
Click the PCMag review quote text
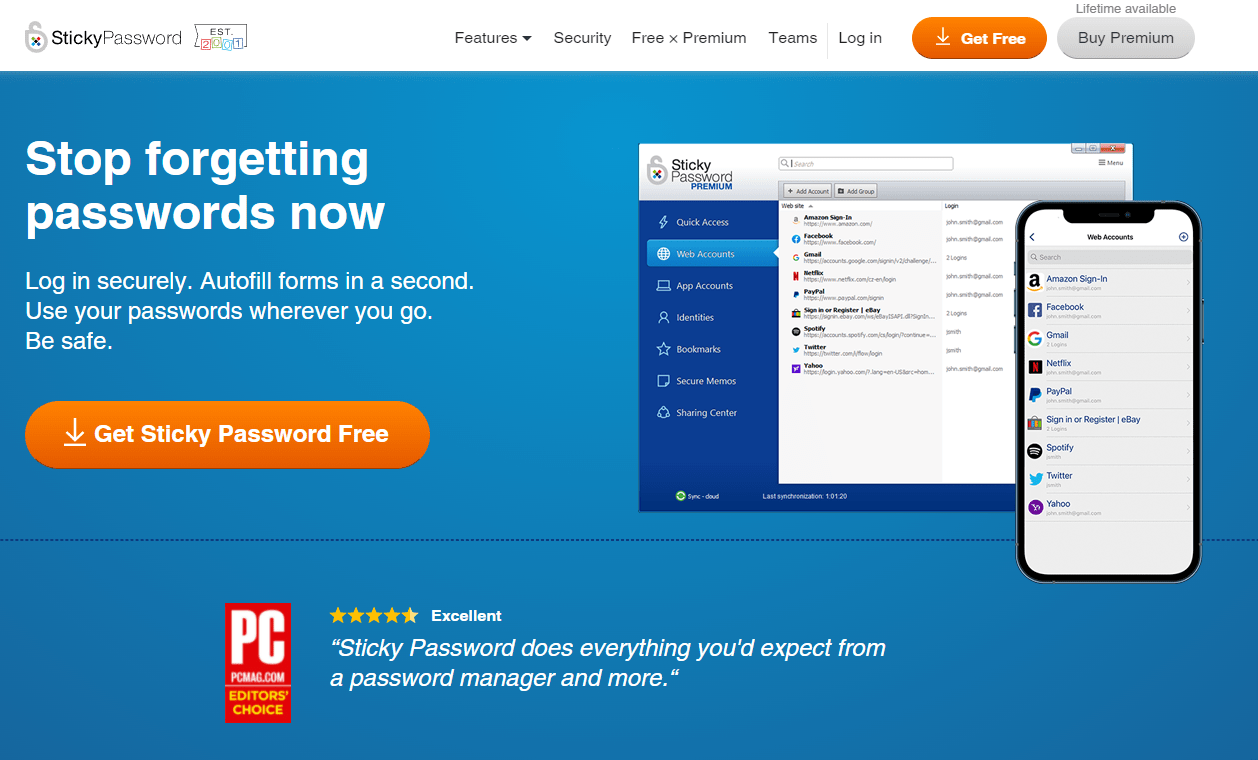[608, 662]
